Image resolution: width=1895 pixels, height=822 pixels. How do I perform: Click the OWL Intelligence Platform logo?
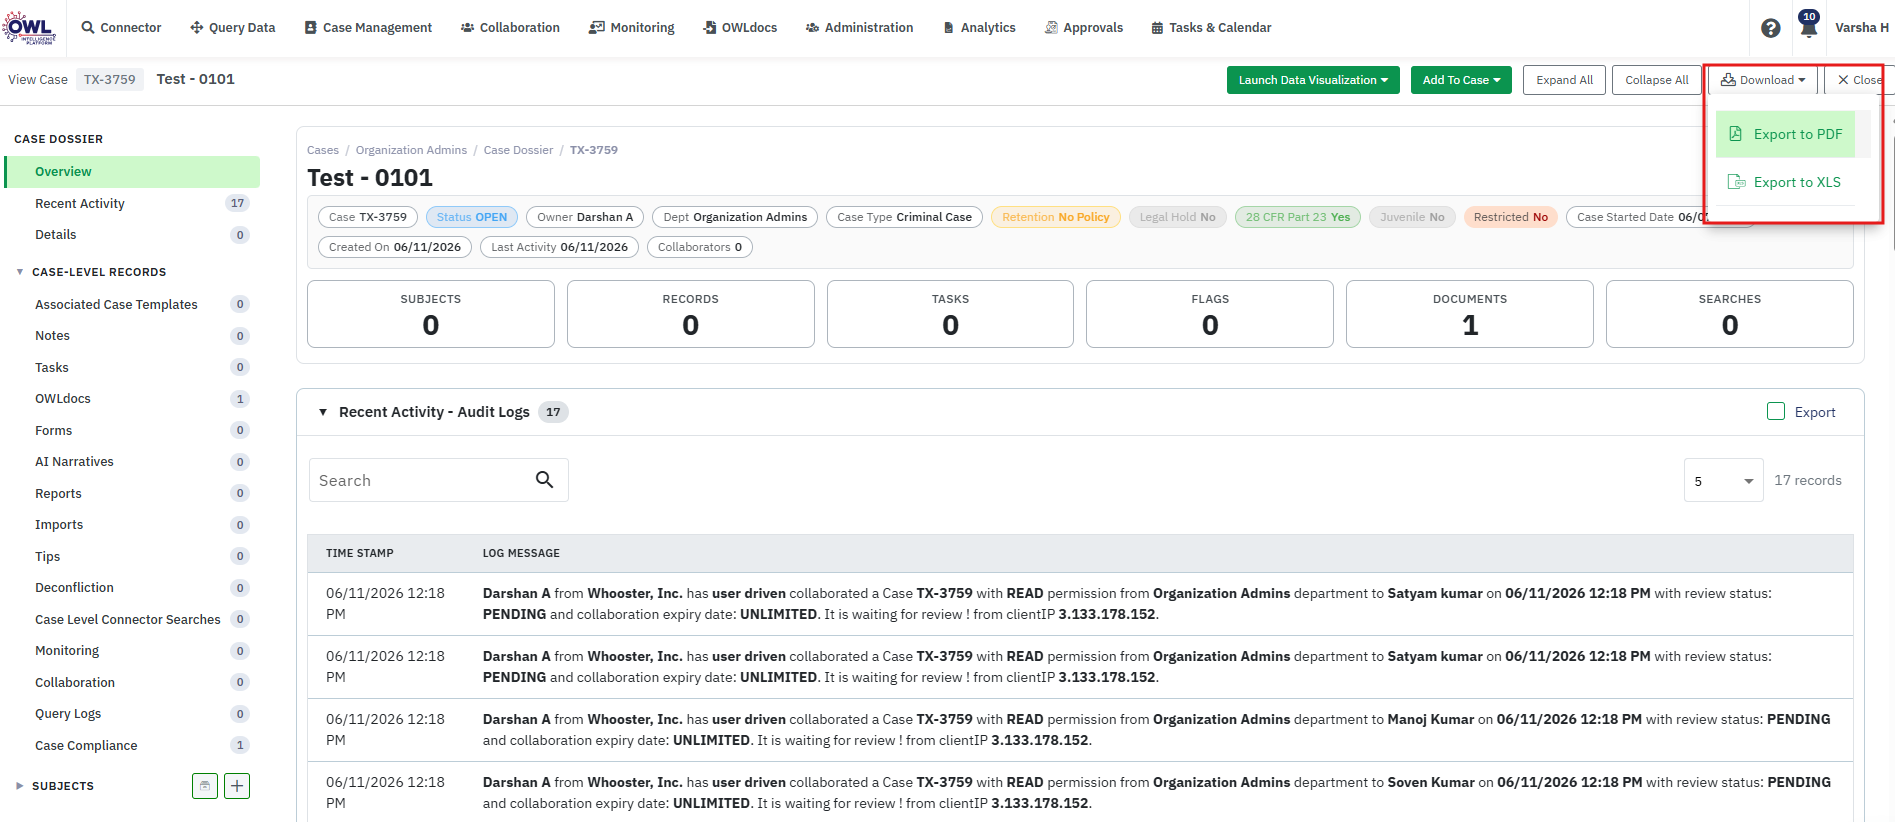point(29,27)
